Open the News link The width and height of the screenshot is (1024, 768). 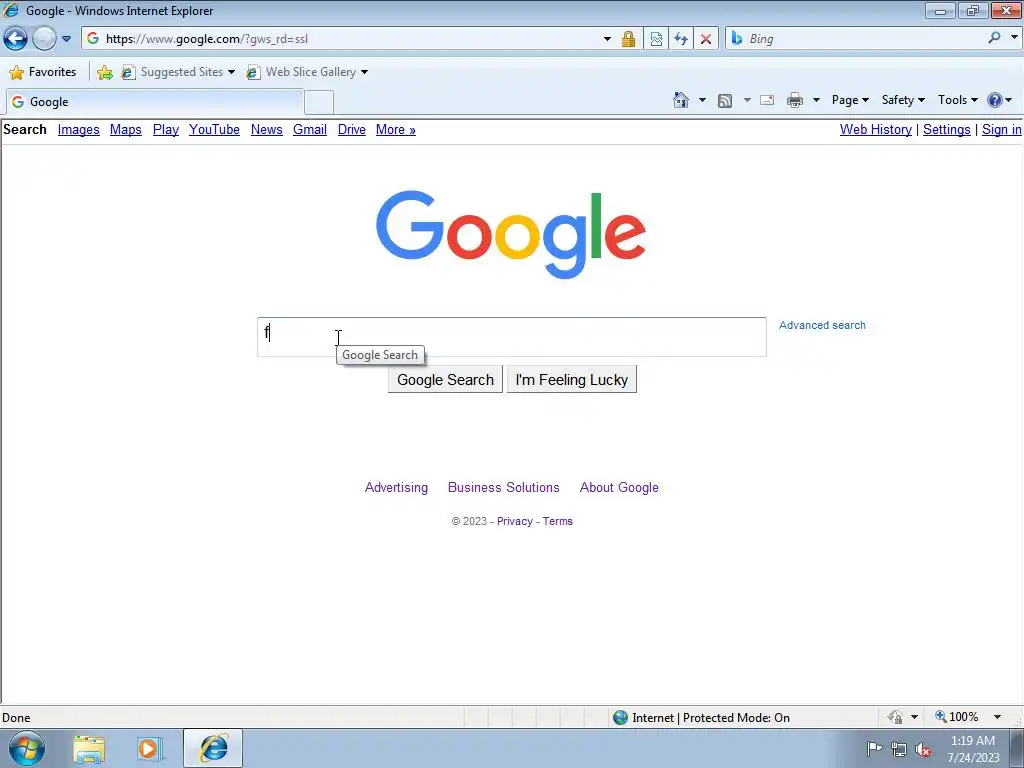pyautogui.click(x=266, y=129)
